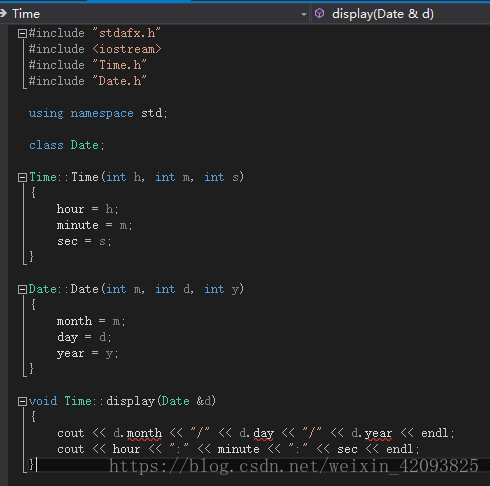
Task: Click '&d' parameter in display signature
Action: pyautogui.click(x=204, y=401)
